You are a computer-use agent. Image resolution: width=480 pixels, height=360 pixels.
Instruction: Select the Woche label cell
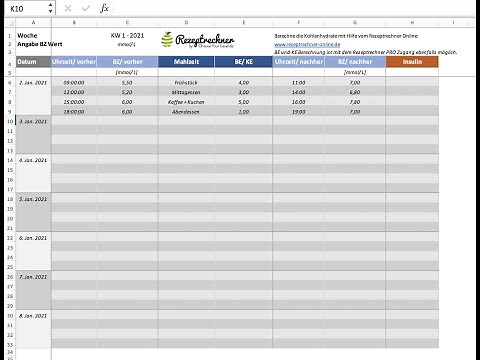[34, 35]
